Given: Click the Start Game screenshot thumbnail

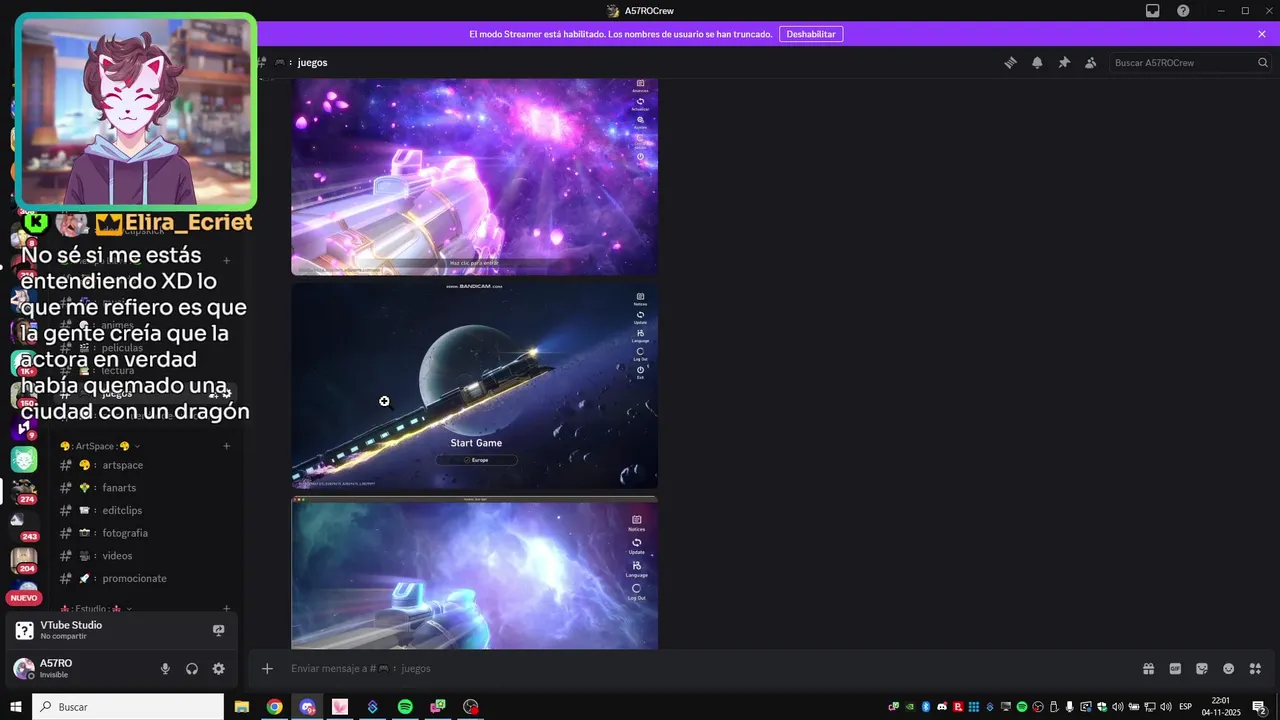Looking at the screenshot, I should click(x=475, y=385).
